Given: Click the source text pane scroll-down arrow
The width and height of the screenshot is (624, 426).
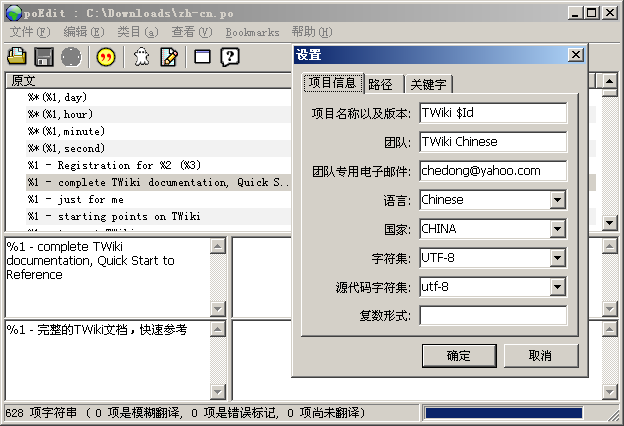Looking at the screenshot, I should point(217,309).
